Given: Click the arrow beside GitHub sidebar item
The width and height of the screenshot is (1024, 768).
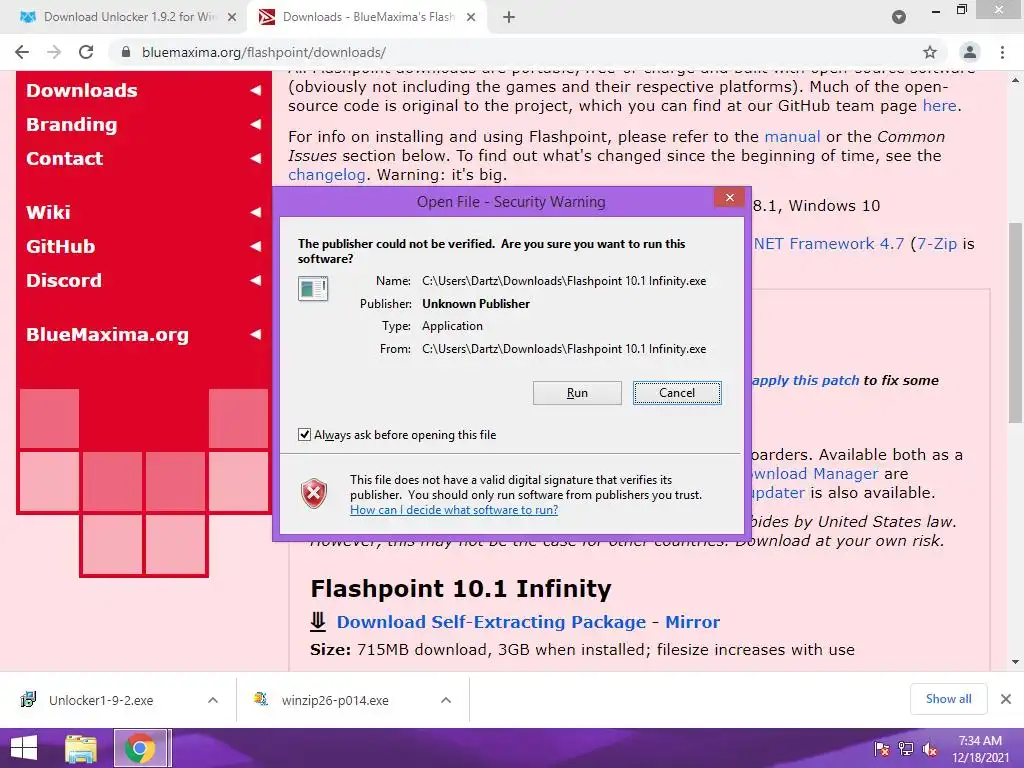Looking at the screenshot, I should [x=255, y=246].
